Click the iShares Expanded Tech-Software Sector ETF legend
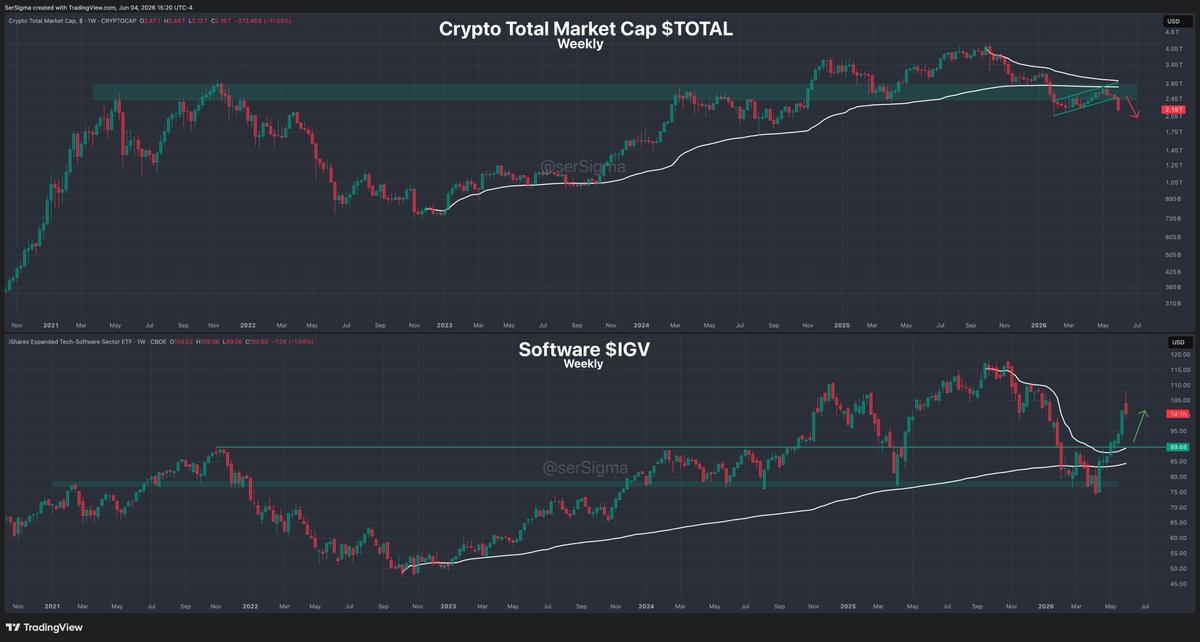 (85, 343)
